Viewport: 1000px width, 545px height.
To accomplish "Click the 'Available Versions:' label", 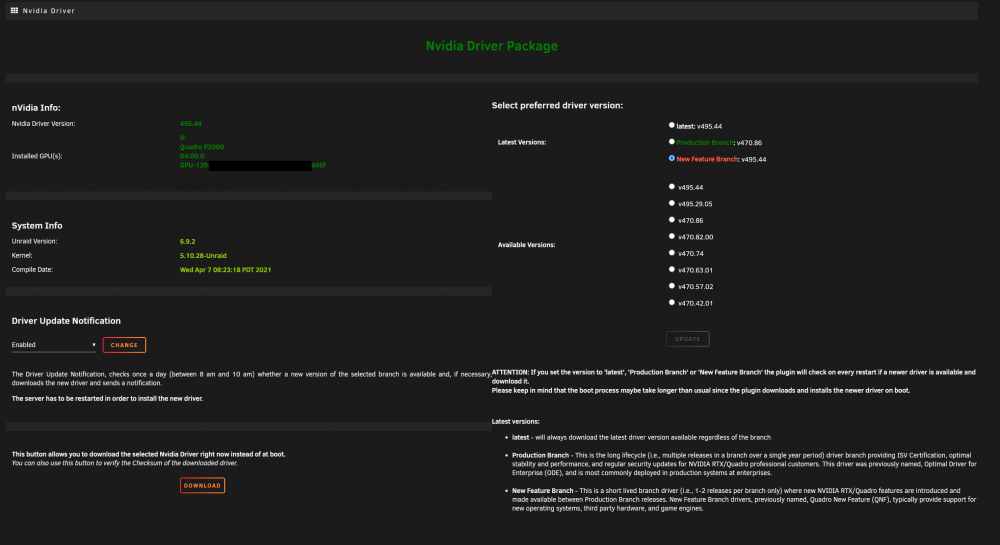I will (526, 245).
